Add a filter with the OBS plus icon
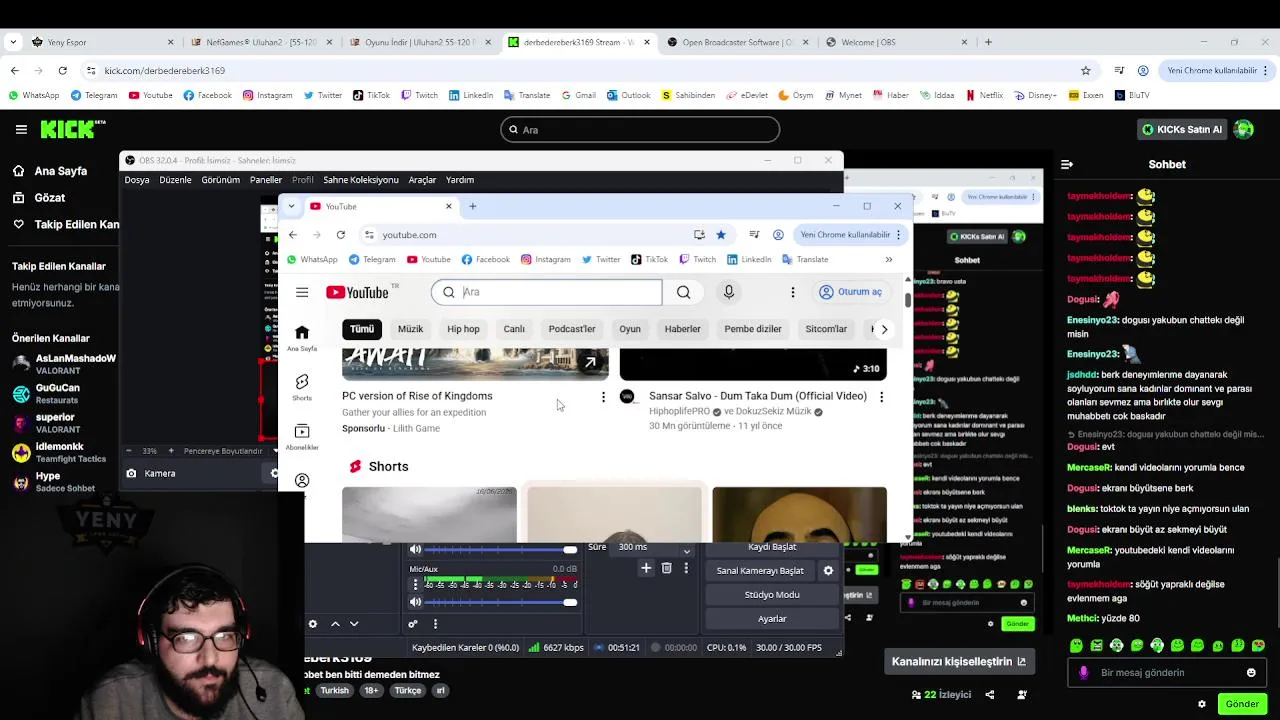Viewport: 1280px width, 720px height. [646, 568]
